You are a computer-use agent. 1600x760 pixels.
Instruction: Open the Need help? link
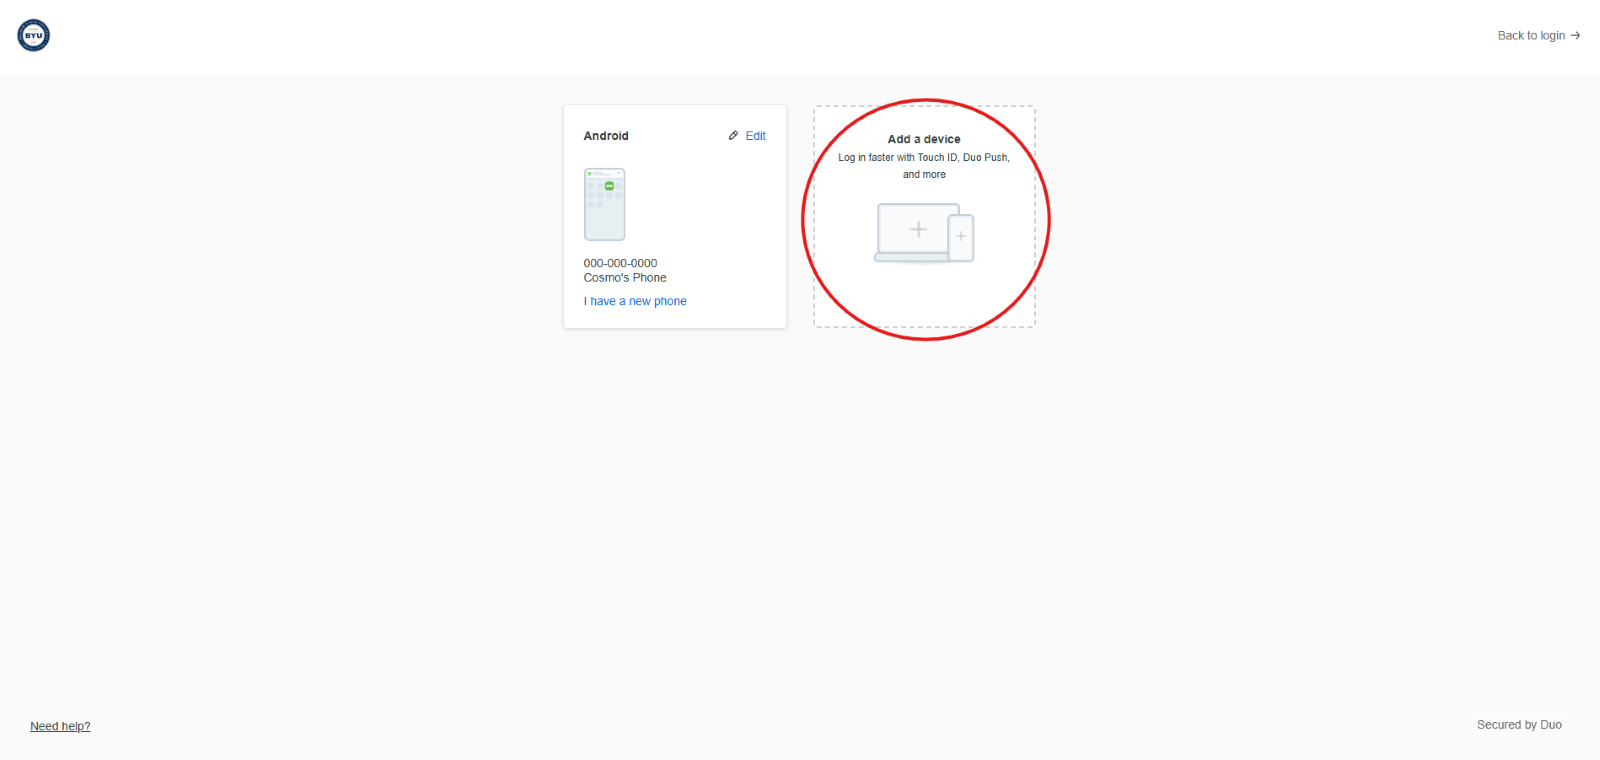60,726
